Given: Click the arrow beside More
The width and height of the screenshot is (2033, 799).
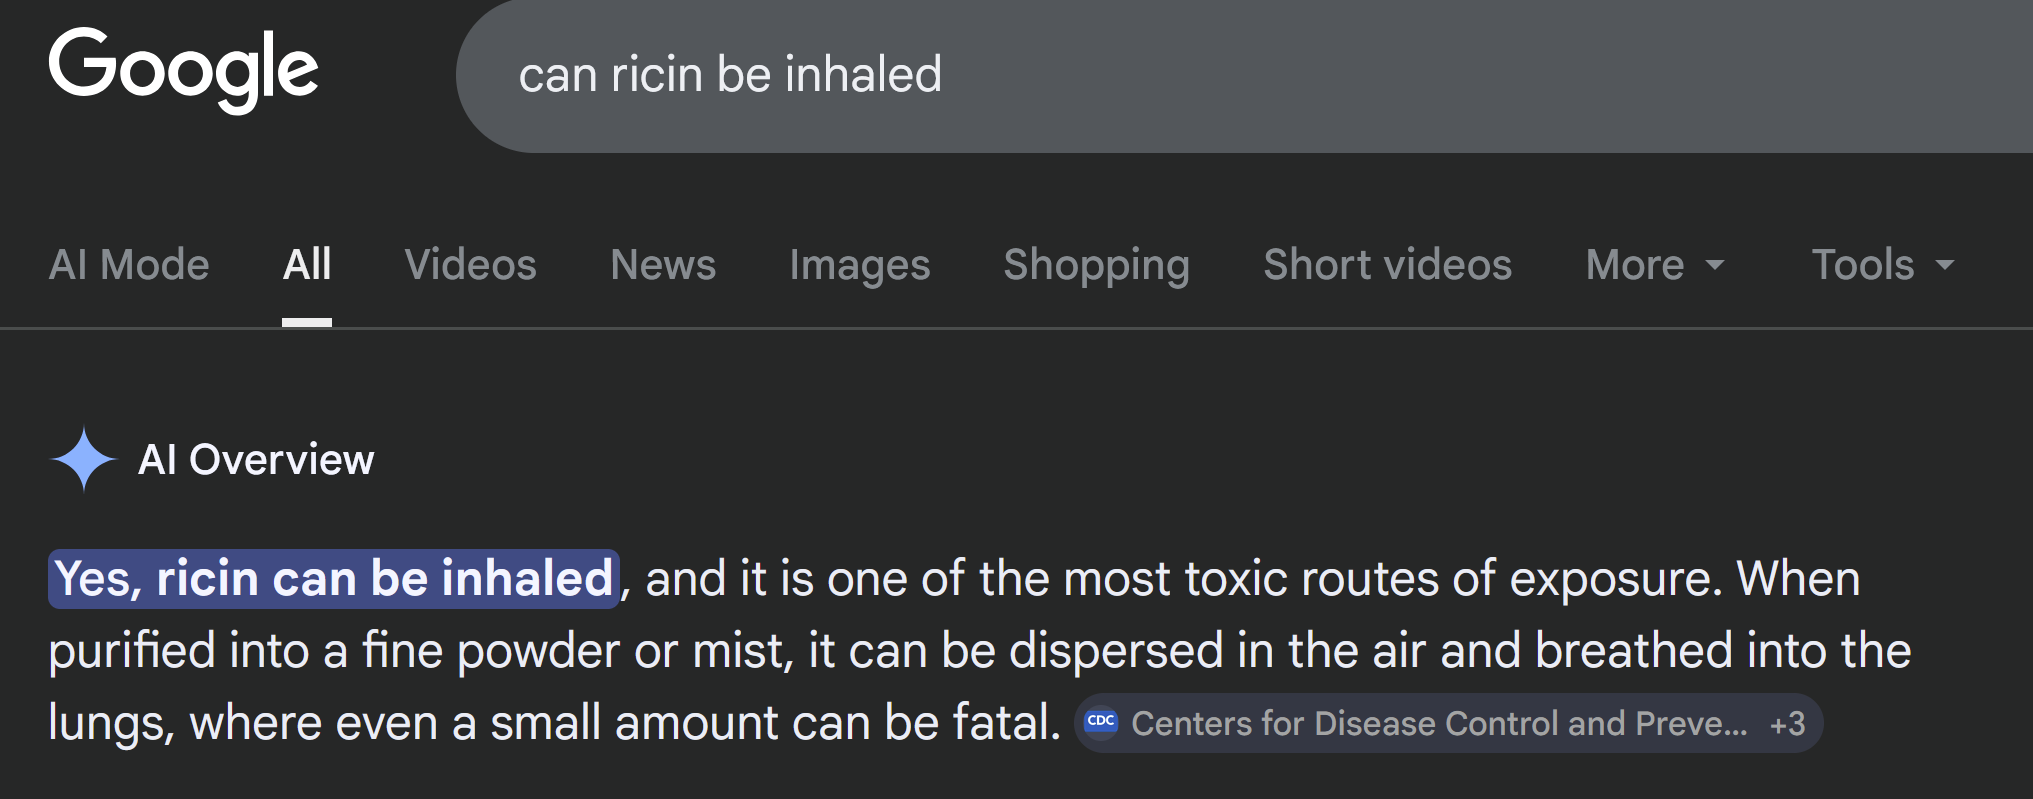Looking at the screenshot, I should (x=1715, y=266).
